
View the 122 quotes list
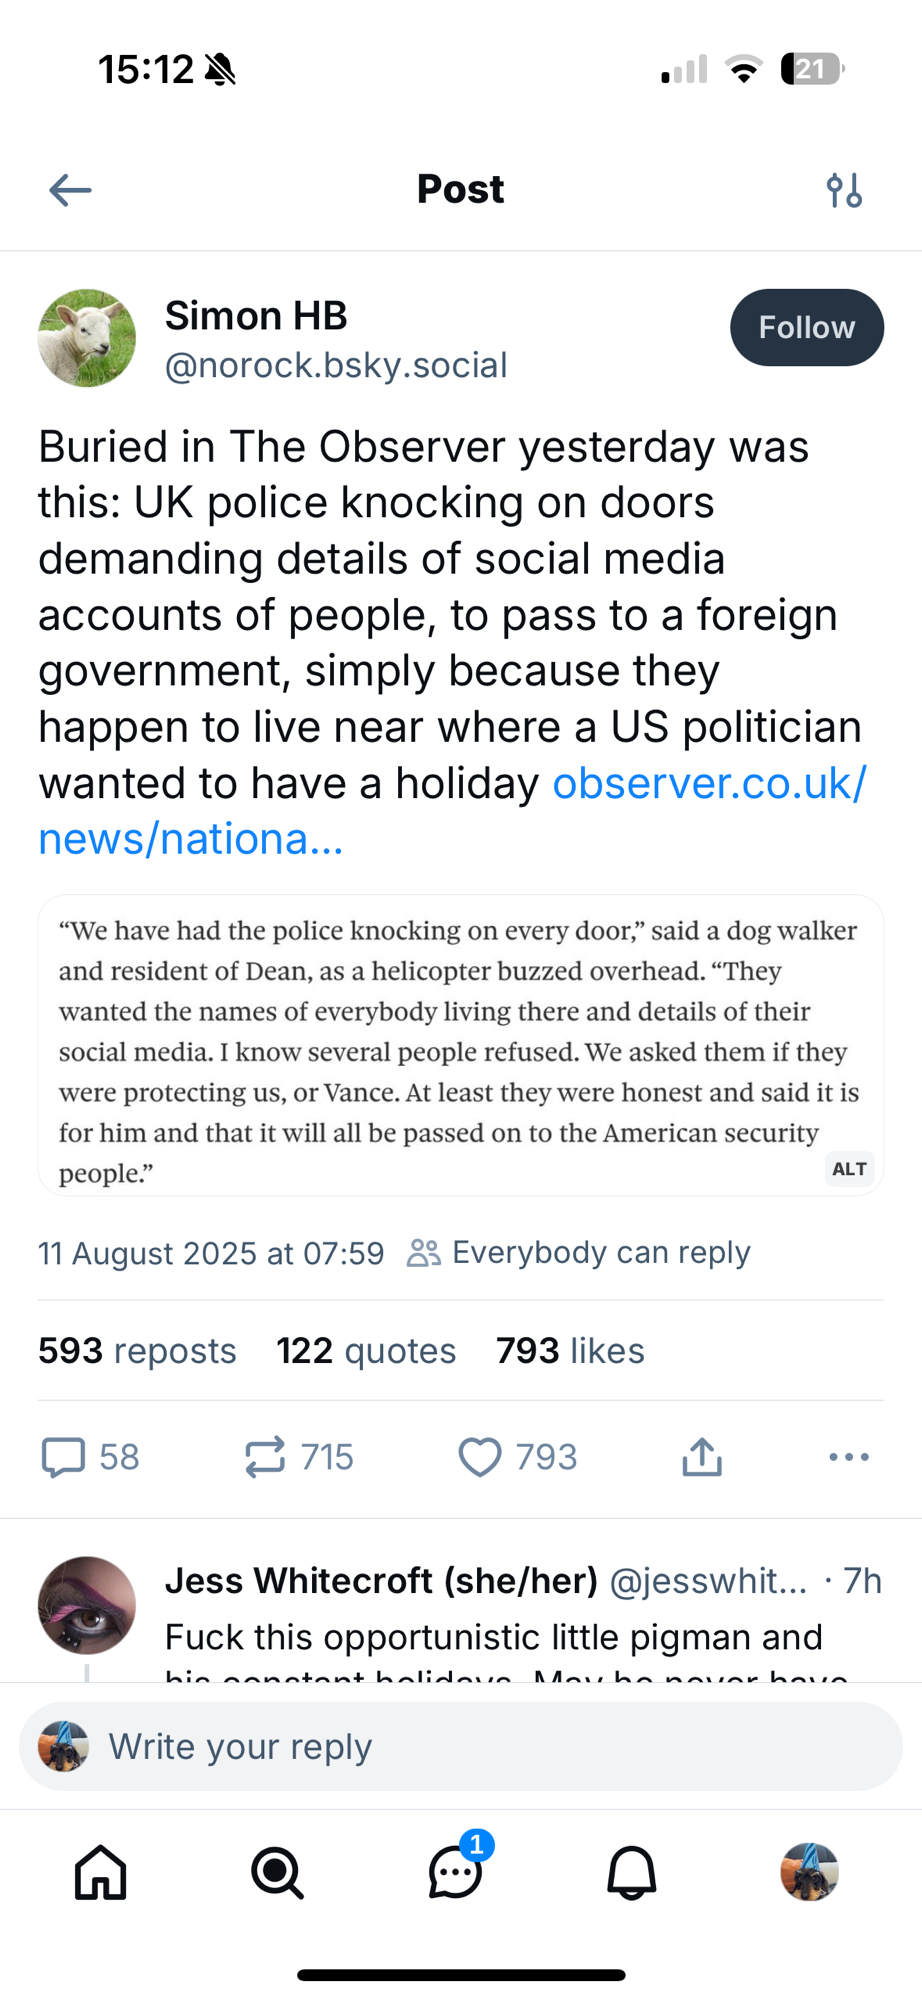(366, 1351)
